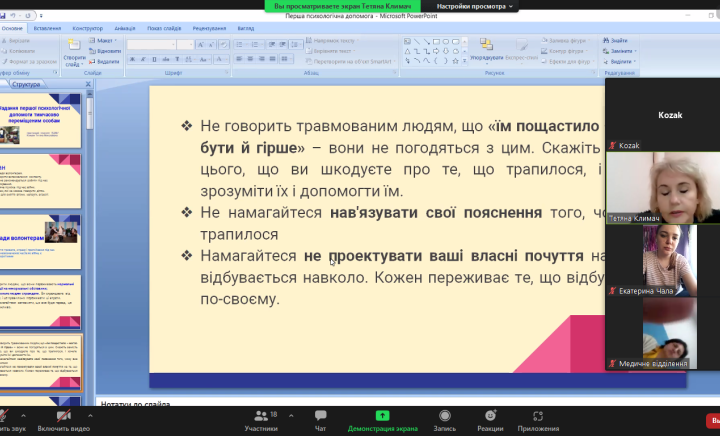Screen dimensions: 720x436
Task: Click Виділити select button
Action: pyautogui.click(x=619, y=61)
